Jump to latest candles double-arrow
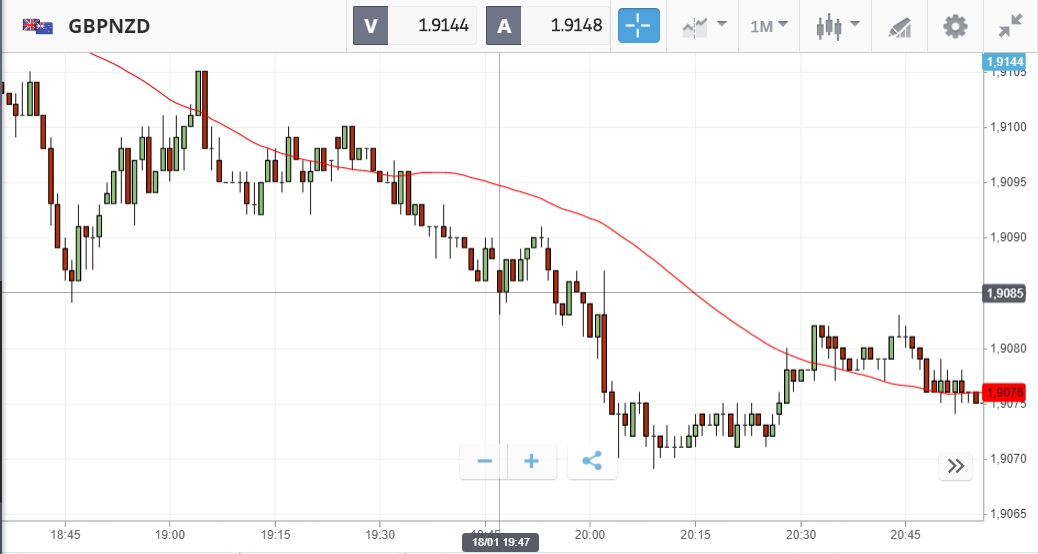The height and width of the screenshot is (554, 1038). point(955,465)
